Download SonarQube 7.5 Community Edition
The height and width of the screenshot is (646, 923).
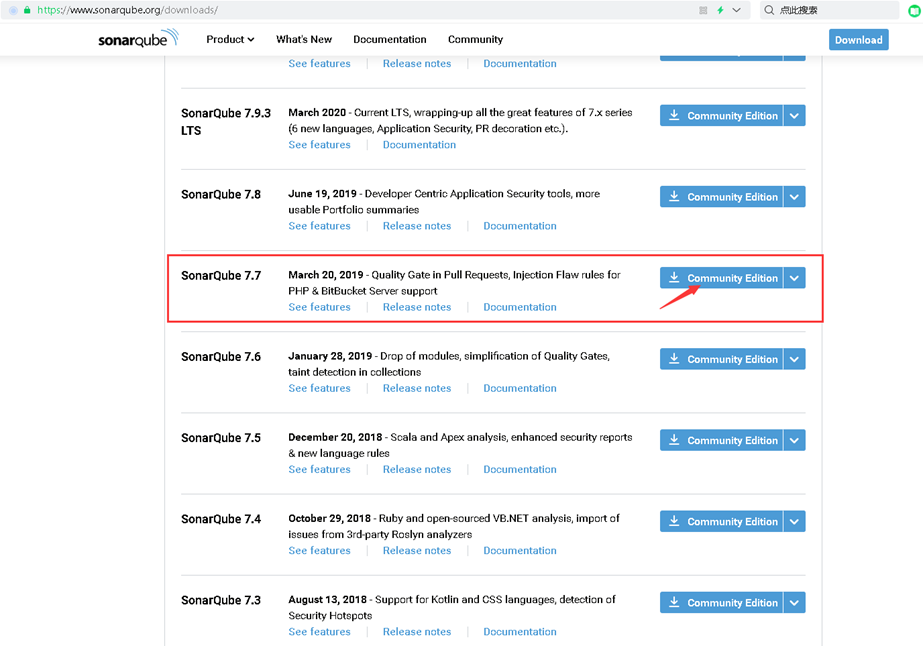point(722,441)
